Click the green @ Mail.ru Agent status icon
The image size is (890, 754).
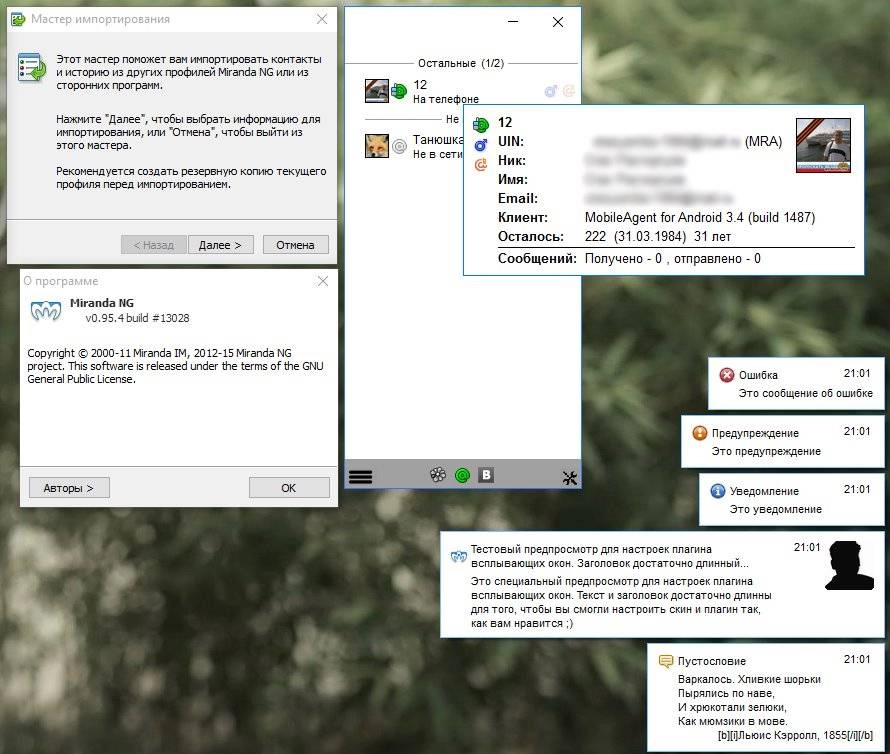[463, 475]
